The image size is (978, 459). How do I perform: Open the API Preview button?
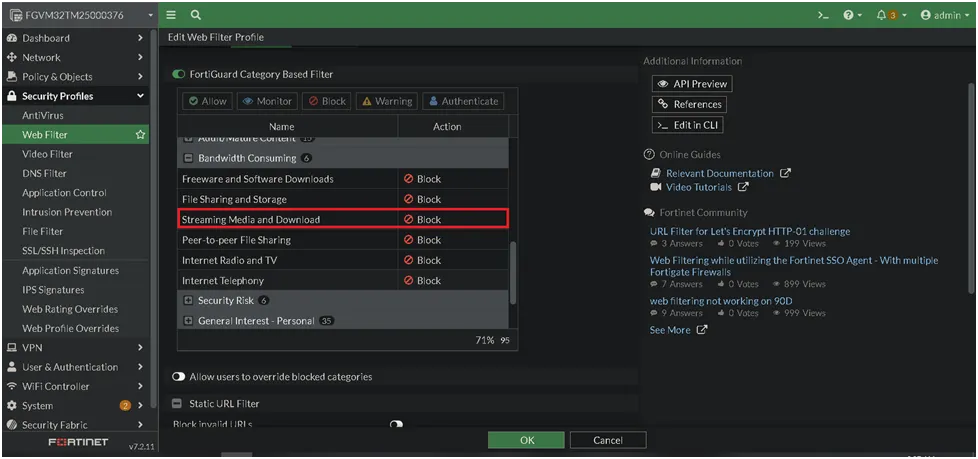tap(692, 84)
